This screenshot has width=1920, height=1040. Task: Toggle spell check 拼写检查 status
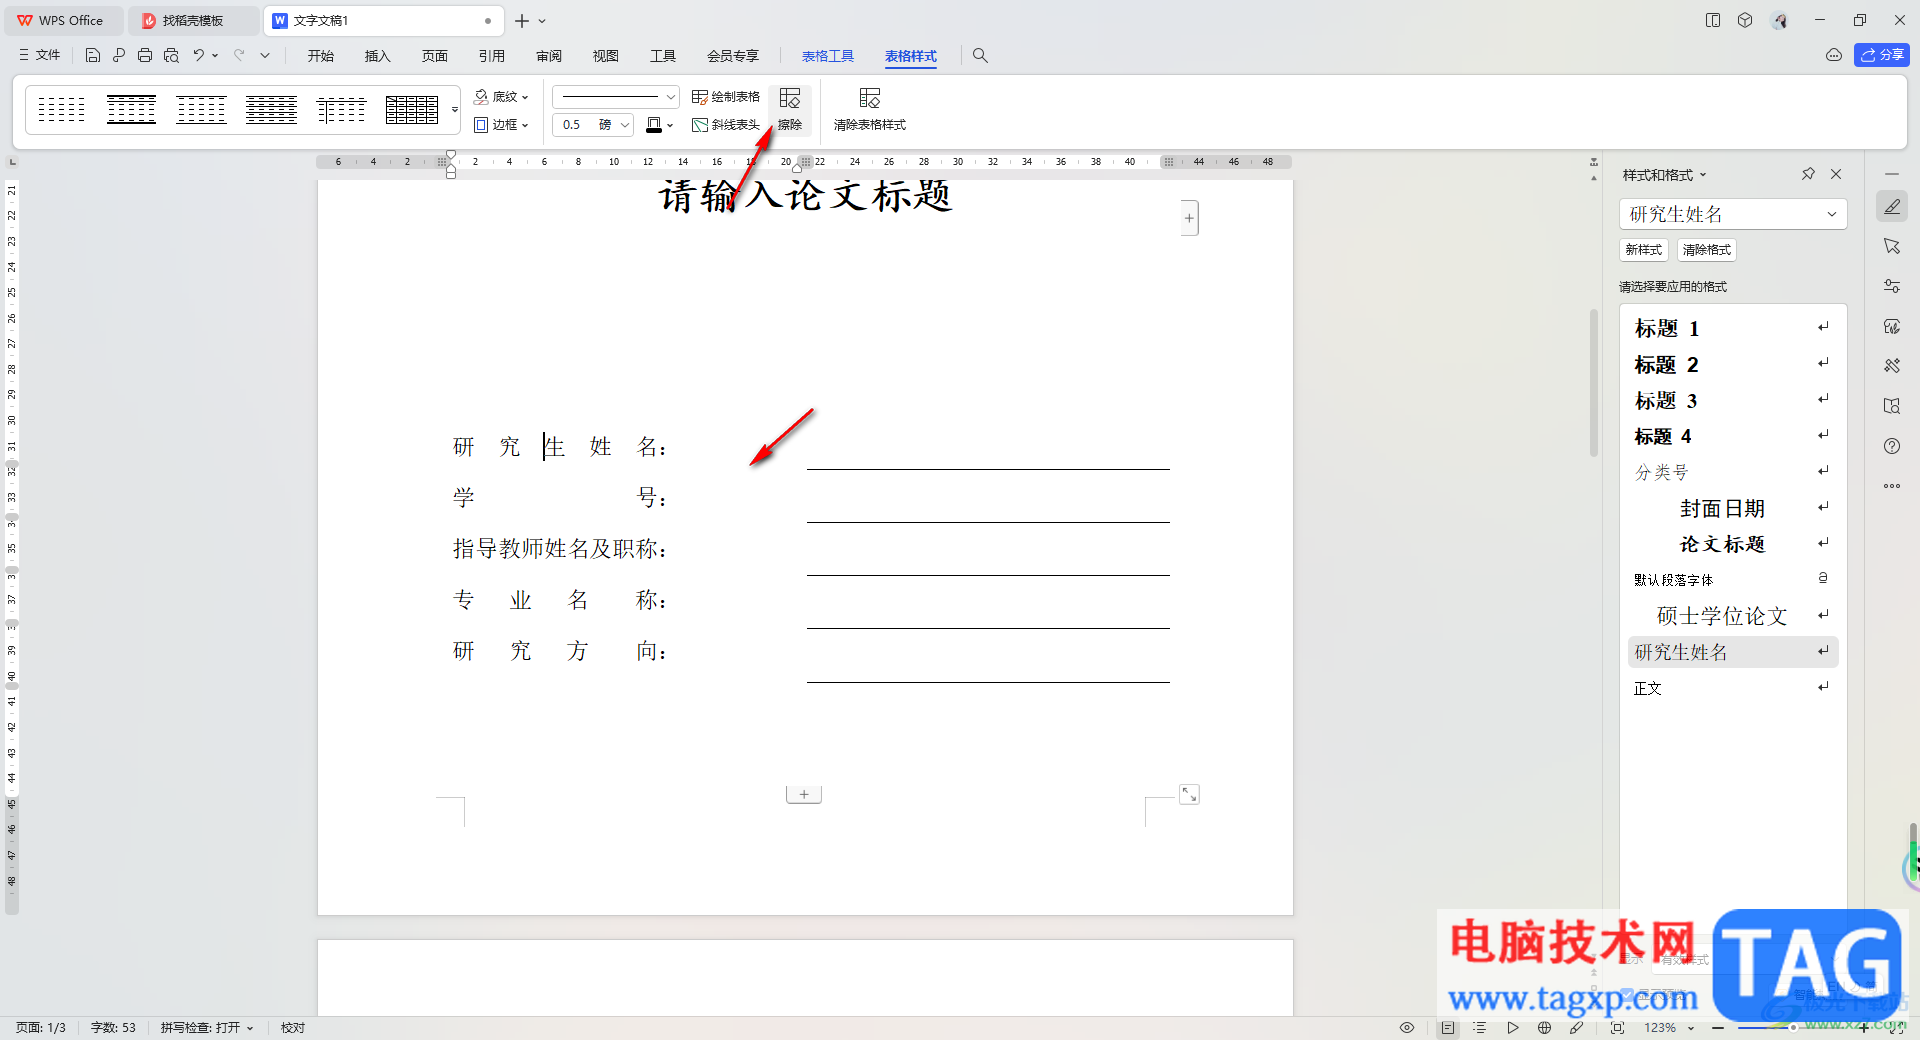(207, 1028)
